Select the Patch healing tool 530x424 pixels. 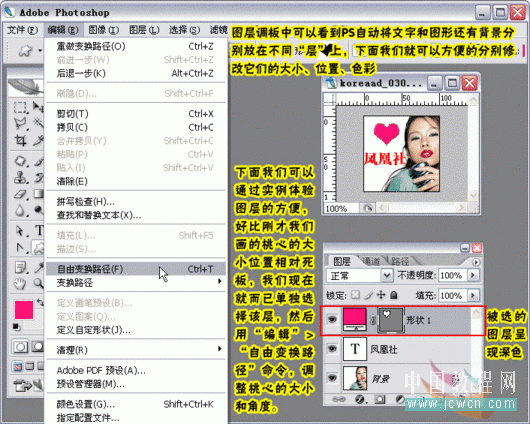[20, 161]
